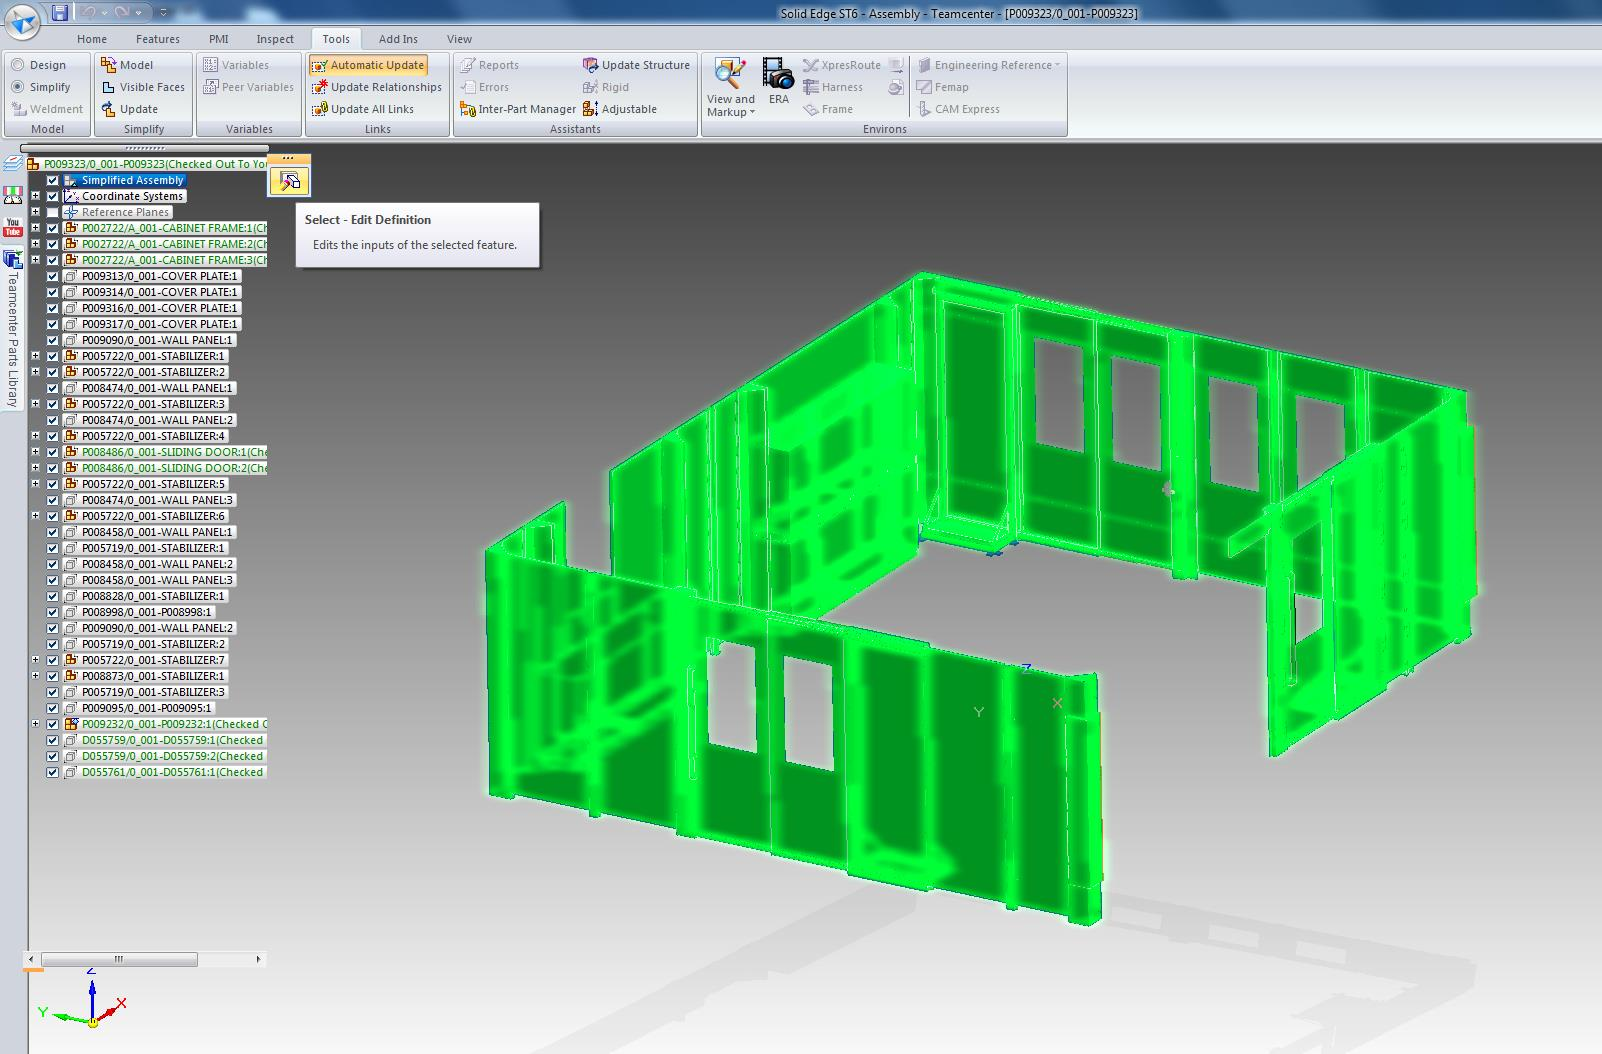Click the Peer Variables tool
Screen dimensions: 1602x1054
(x=248, y=87)
